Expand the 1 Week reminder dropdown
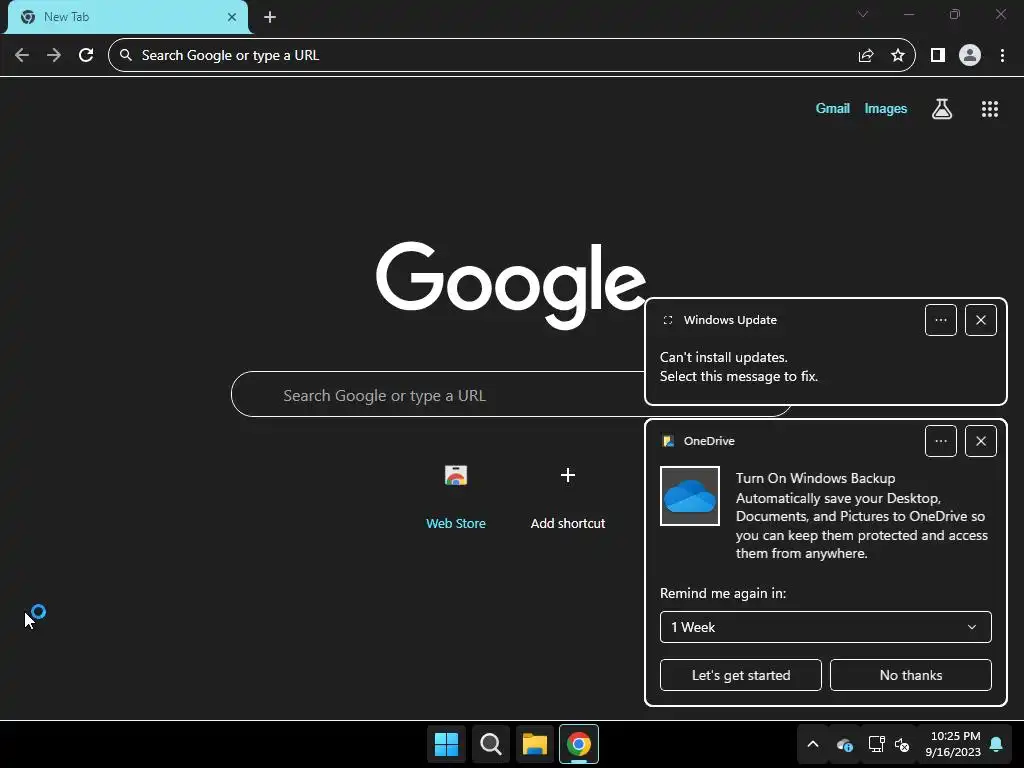Viewport: 1024px width, 768px height. point(825,627)
